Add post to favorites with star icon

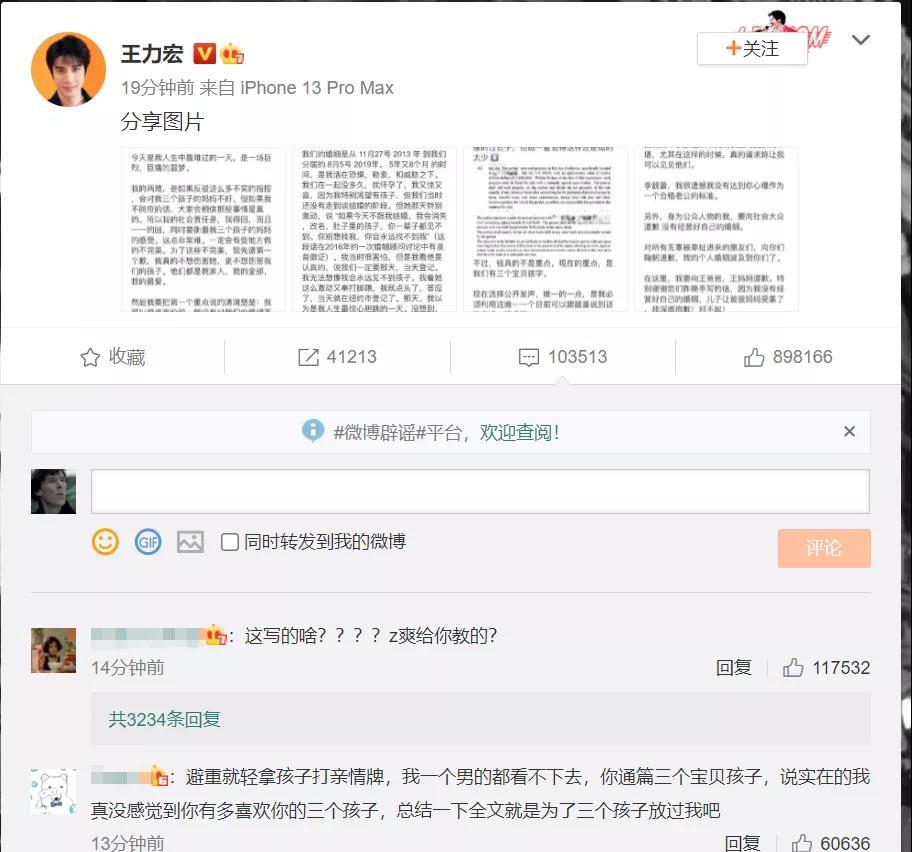pos(112,357)
